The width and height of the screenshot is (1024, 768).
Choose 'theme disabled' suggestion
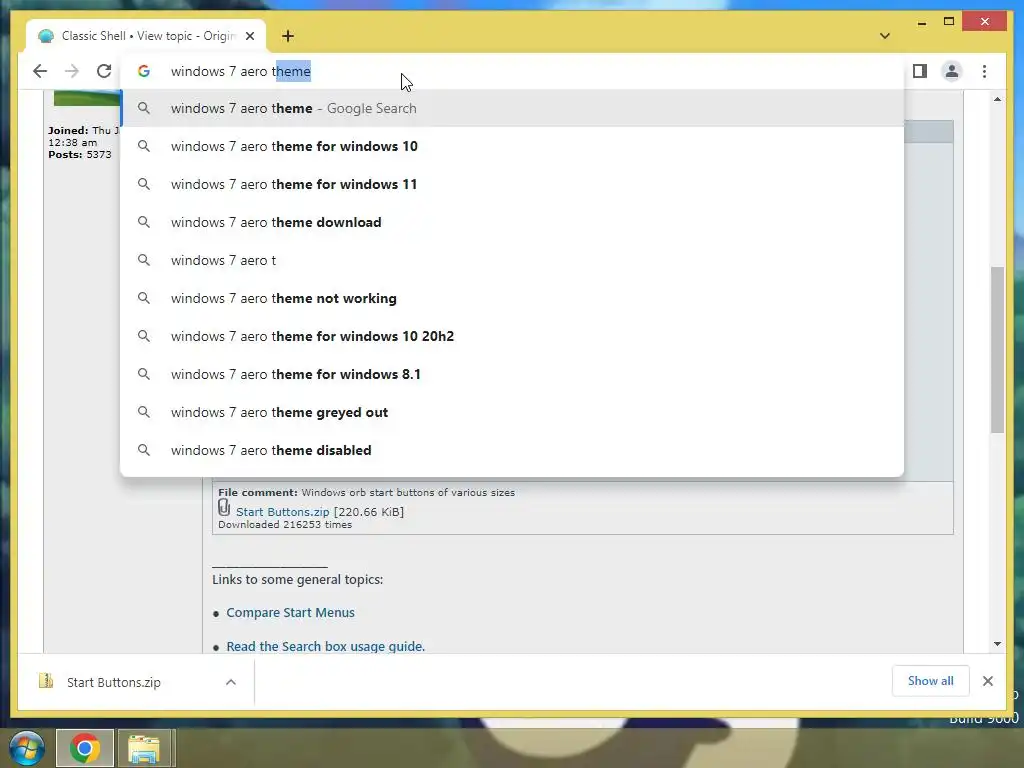pos(513,450)
